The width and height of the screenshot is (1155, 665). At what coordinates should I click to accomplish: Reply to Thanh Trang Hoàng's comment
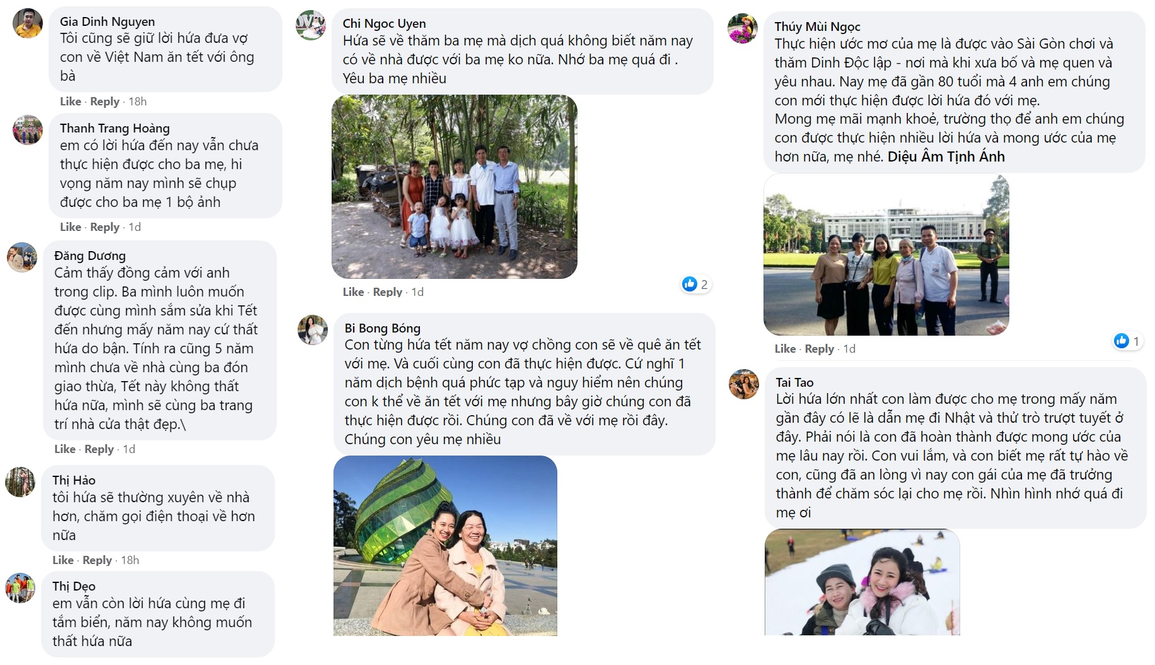[x=105, y=227]
